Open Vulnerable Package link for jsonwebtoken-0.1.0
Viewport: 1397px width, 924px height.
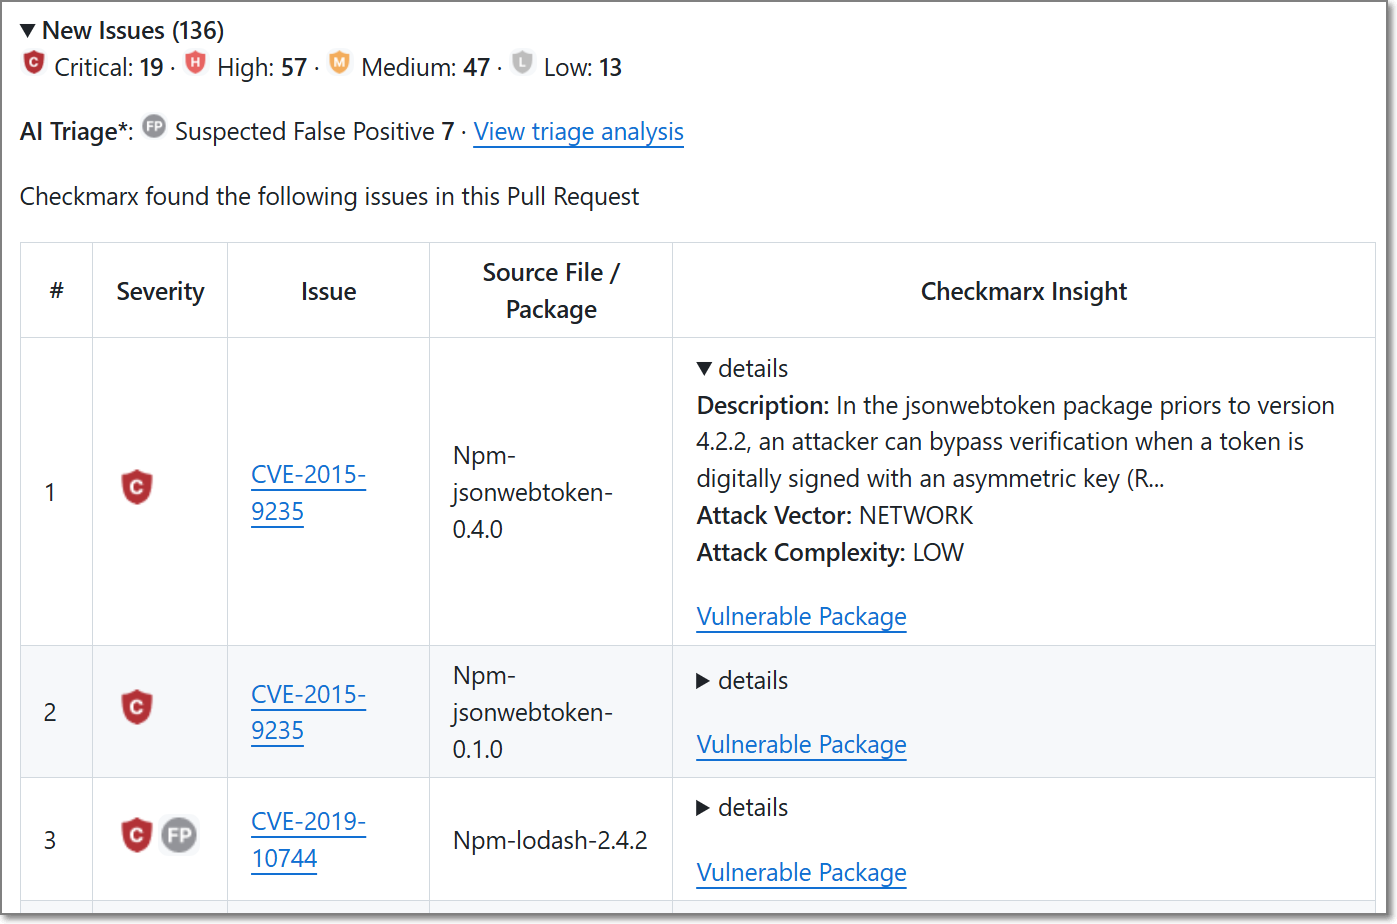click(x=801, y=745)
